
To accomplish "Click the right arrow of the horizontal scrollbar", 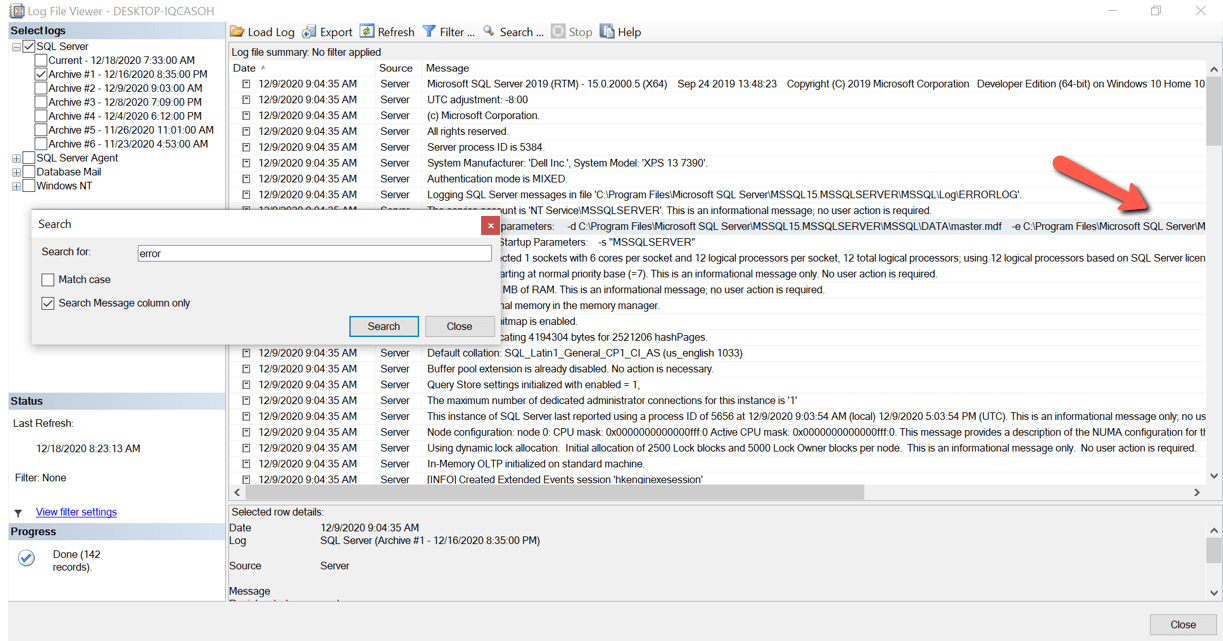I will click(1197, 493).
